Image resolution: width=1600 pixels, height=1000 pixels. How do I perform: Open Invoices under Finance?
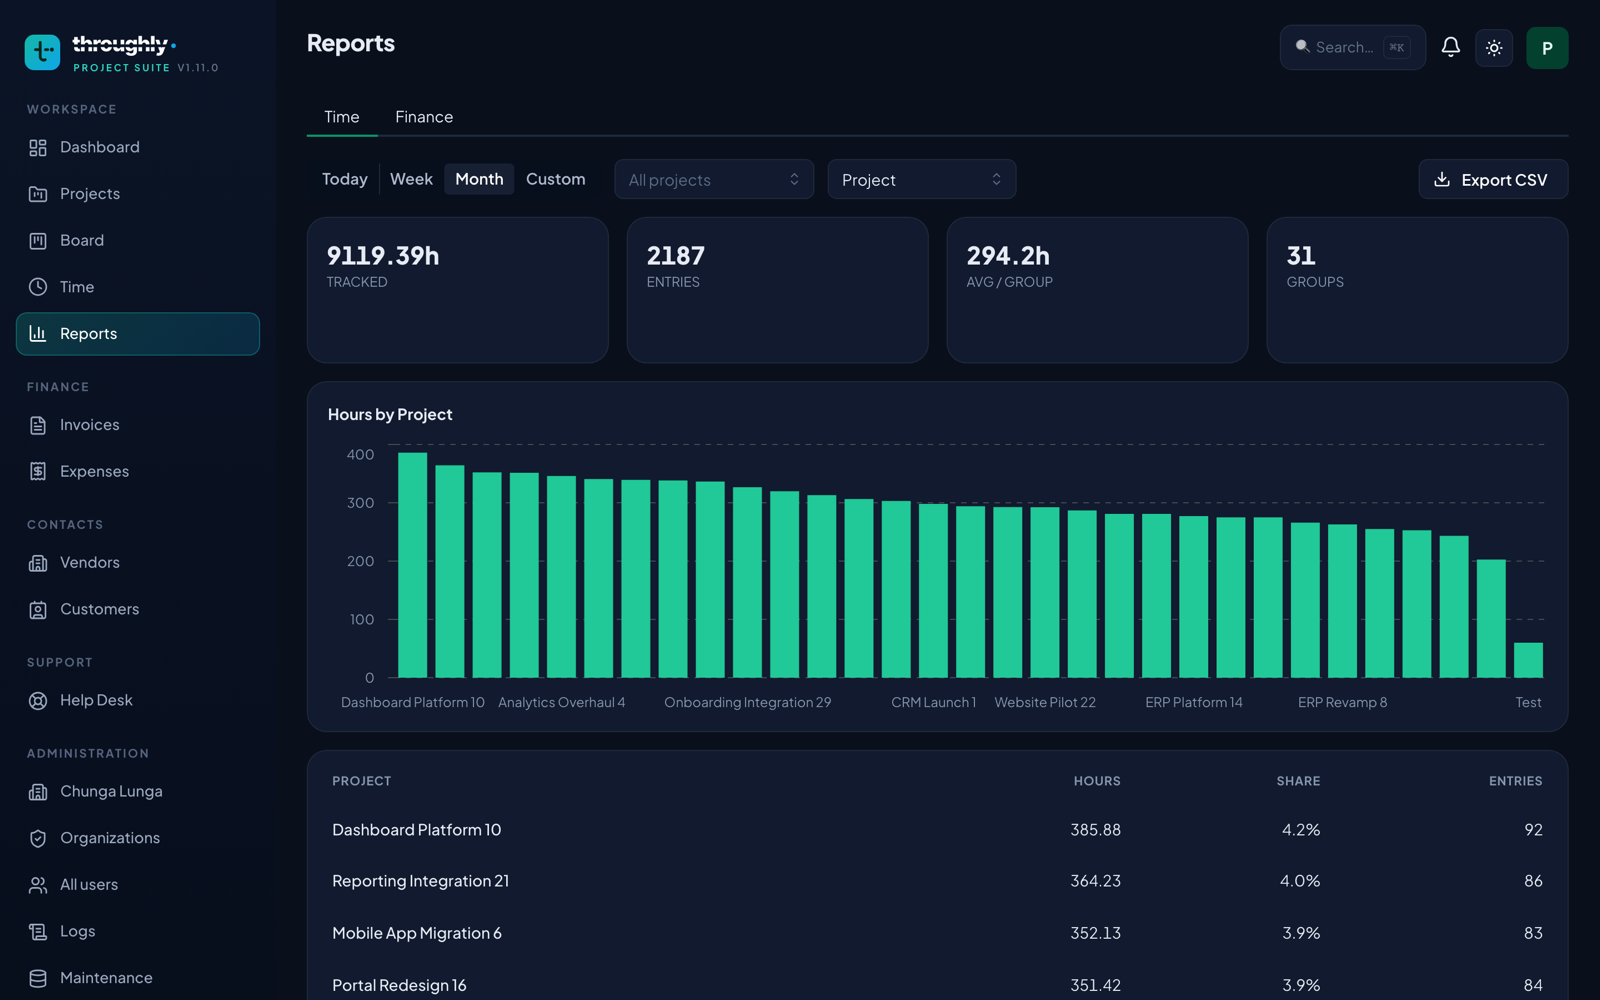(138, 425)
